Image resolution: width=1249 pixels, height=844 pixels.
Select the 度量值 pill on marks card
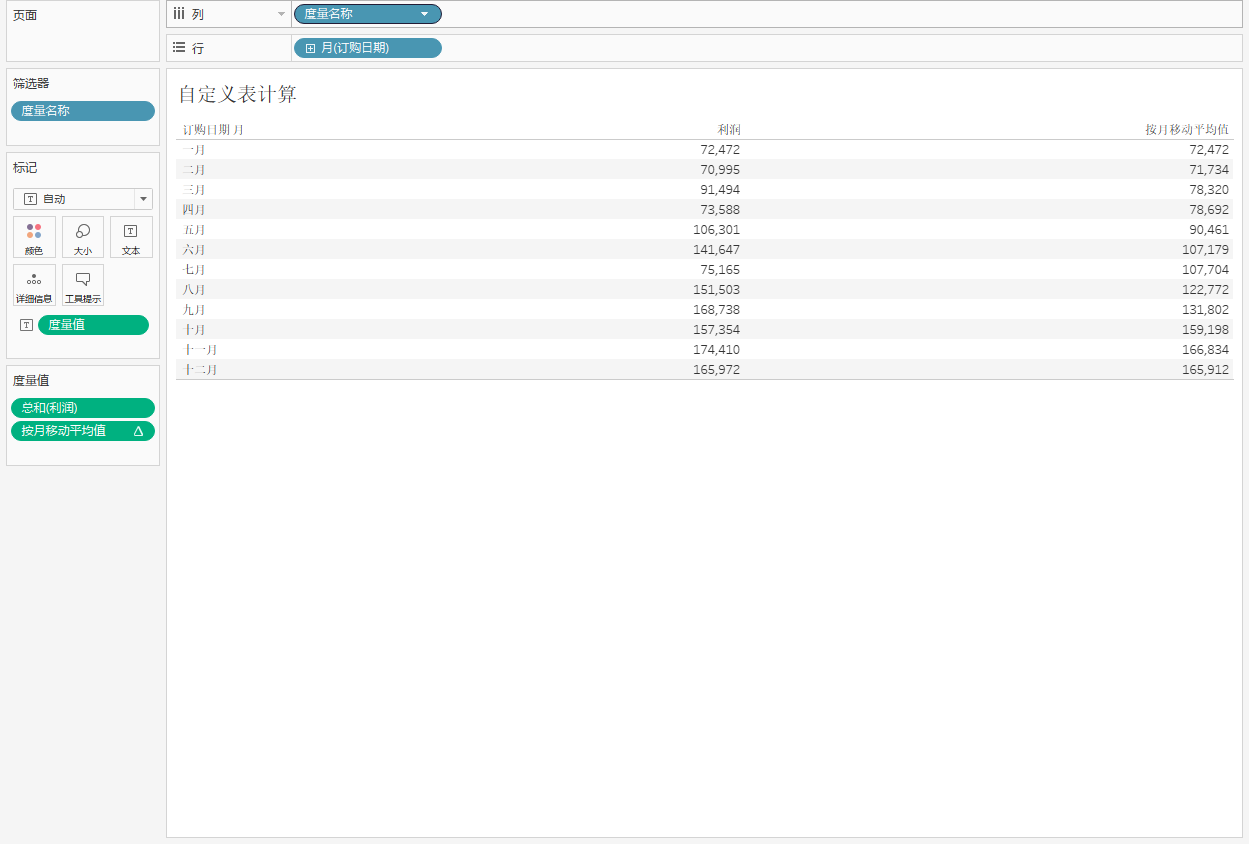coord(93,325)
